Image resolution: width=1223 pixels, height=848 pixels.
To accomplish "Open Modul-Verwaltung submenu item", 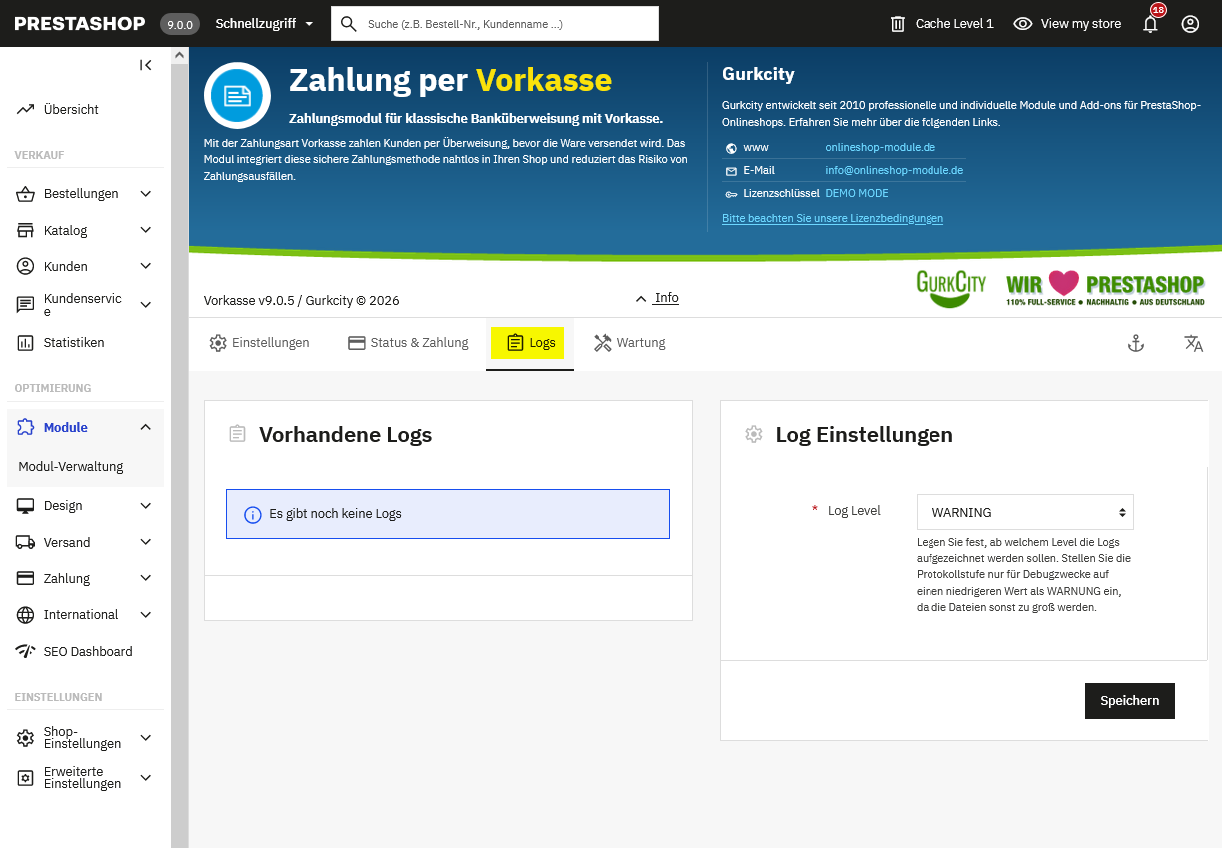I will coord(71,466).
